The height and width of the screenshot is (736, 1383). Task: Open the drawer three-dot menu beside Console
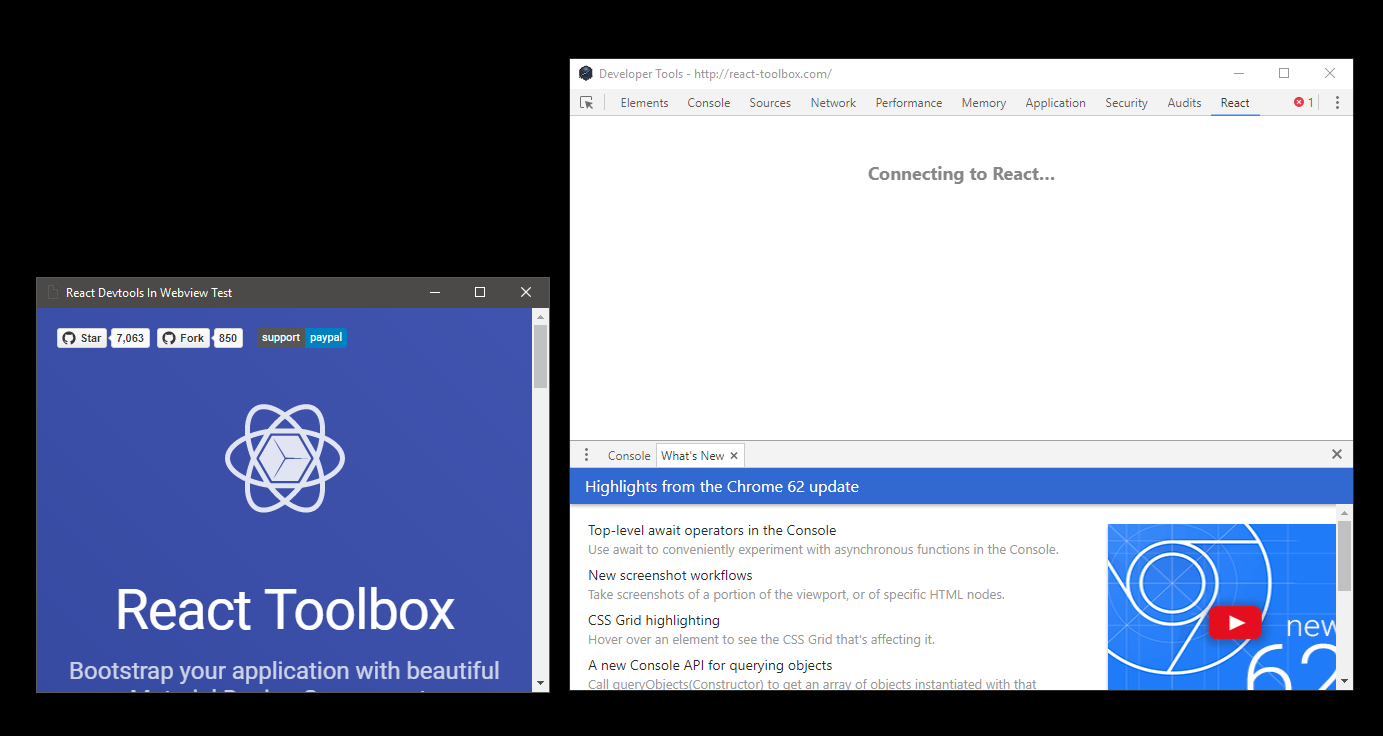click(586, 455)
